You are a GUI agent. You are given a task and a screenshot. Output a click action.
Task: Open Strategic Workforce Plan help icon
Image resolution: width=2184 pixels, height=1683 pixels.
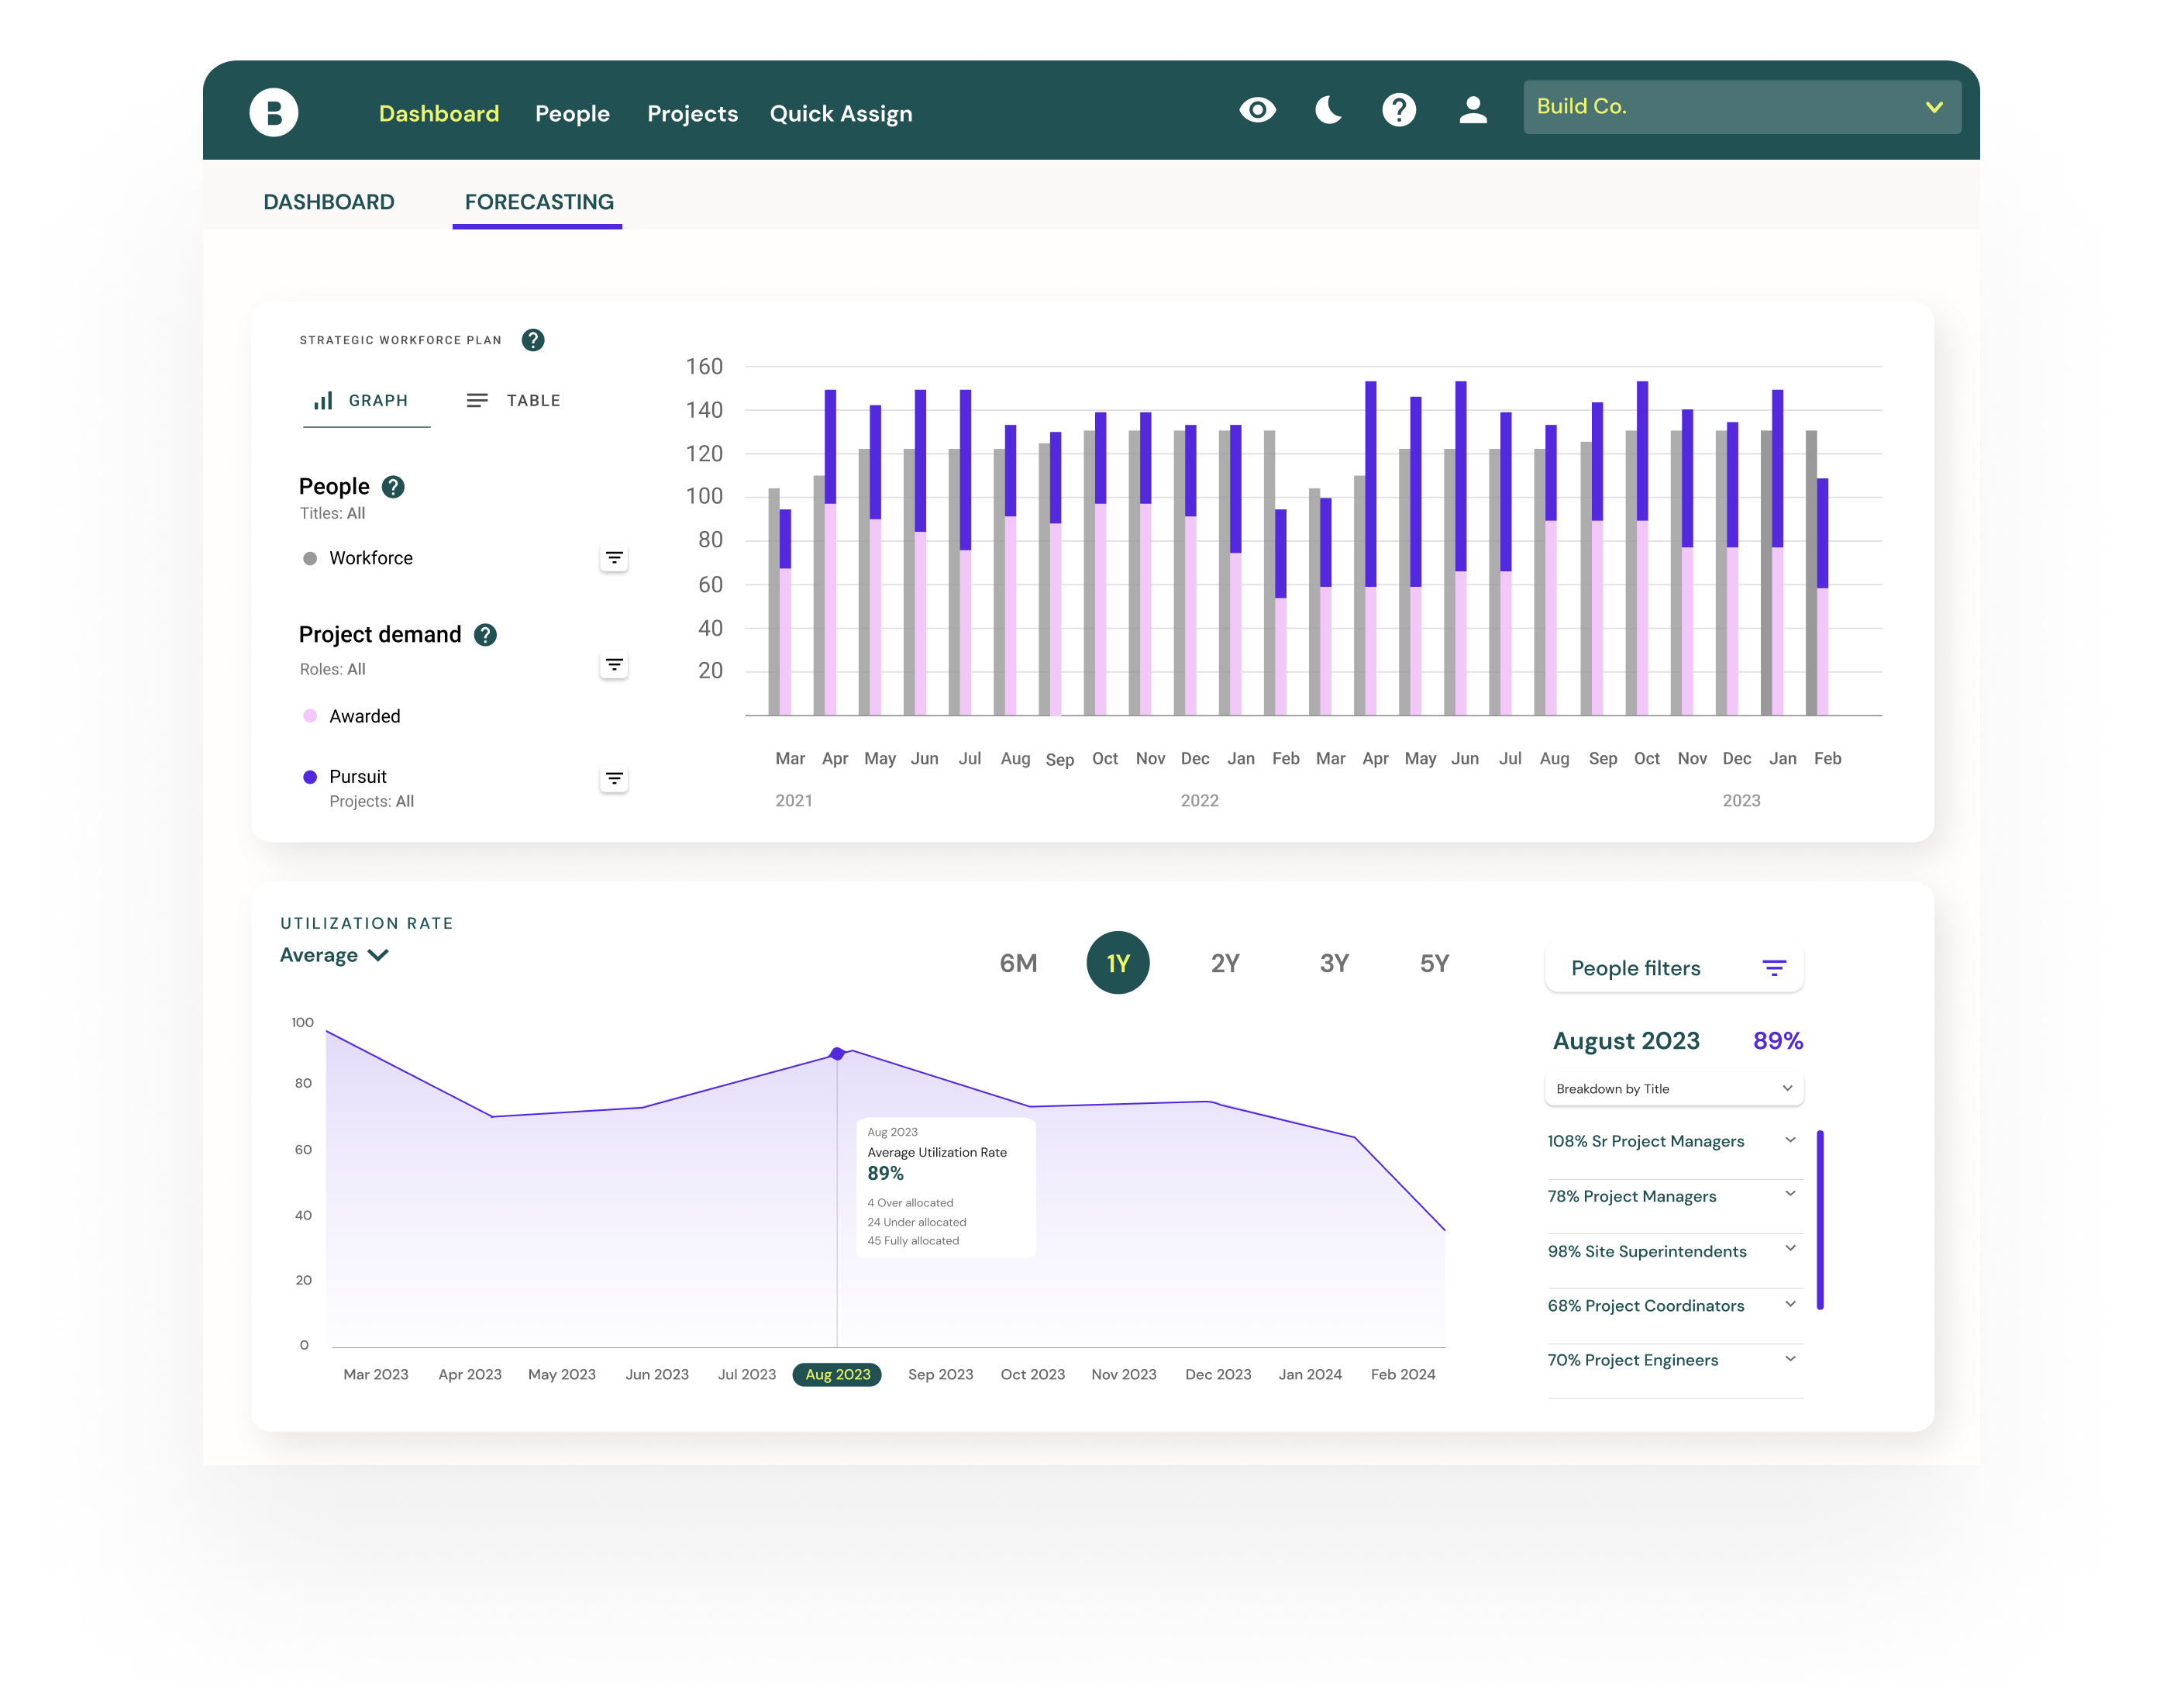[x=533, y=340]
